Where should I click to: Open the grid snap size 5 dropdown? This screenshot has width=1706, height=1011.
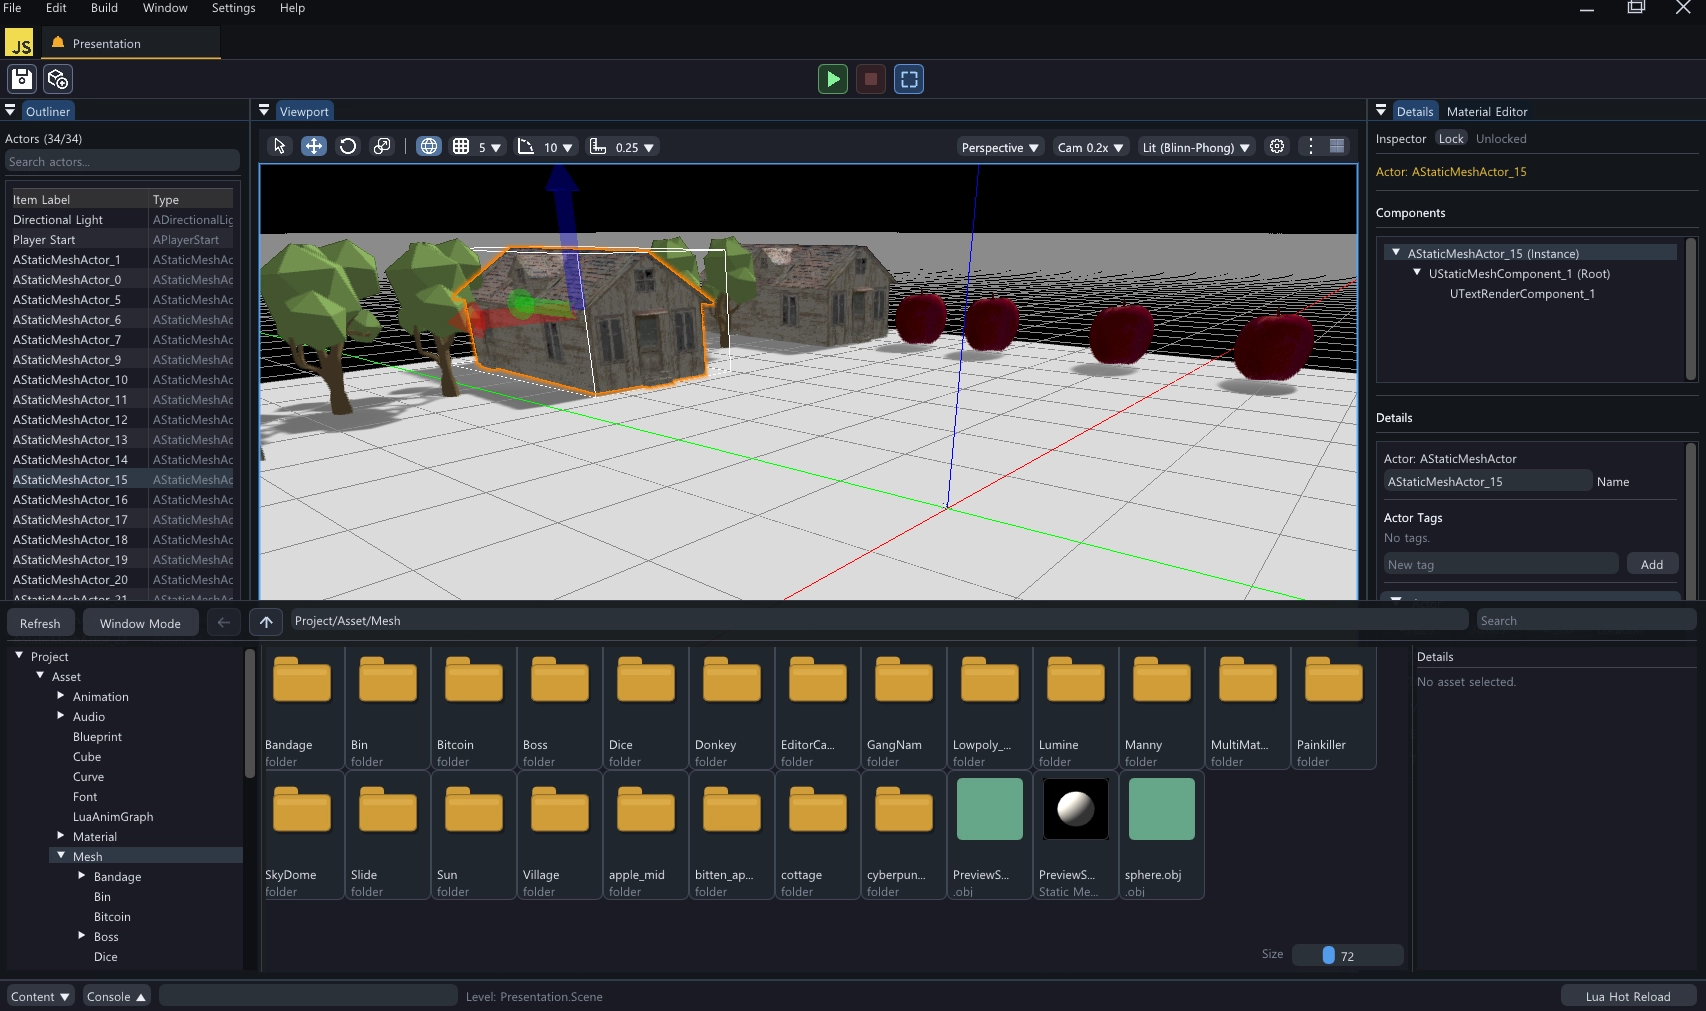(x=490, y=147)
